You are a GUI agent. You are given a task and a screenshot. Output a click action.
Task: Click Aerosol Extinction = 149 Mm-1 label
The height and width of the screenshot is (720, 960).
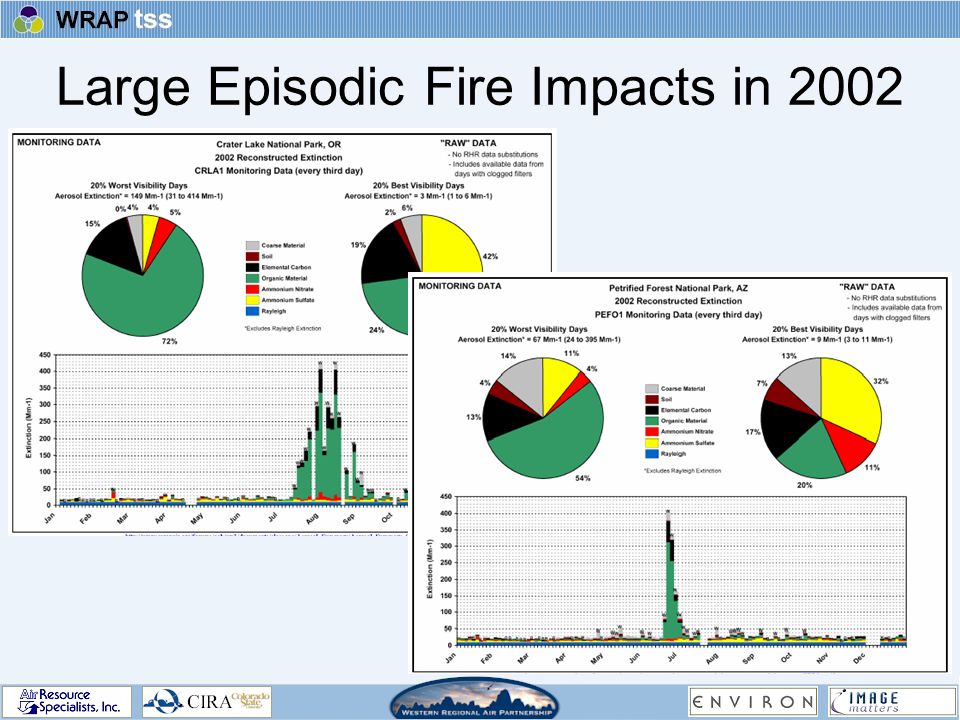139,196
